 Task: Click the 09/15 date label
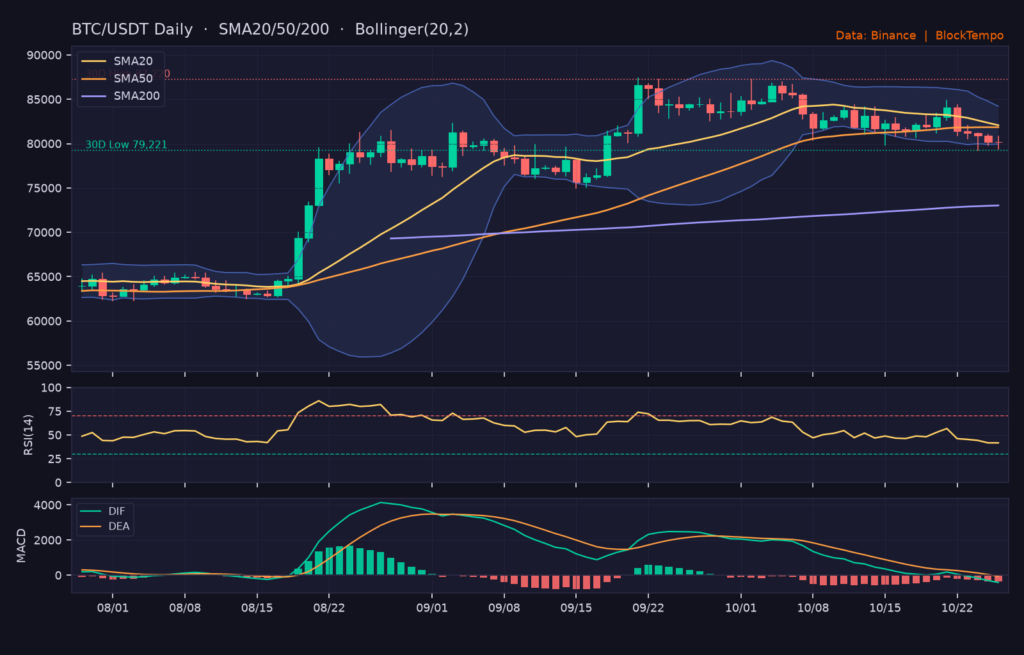pos(576,608)
